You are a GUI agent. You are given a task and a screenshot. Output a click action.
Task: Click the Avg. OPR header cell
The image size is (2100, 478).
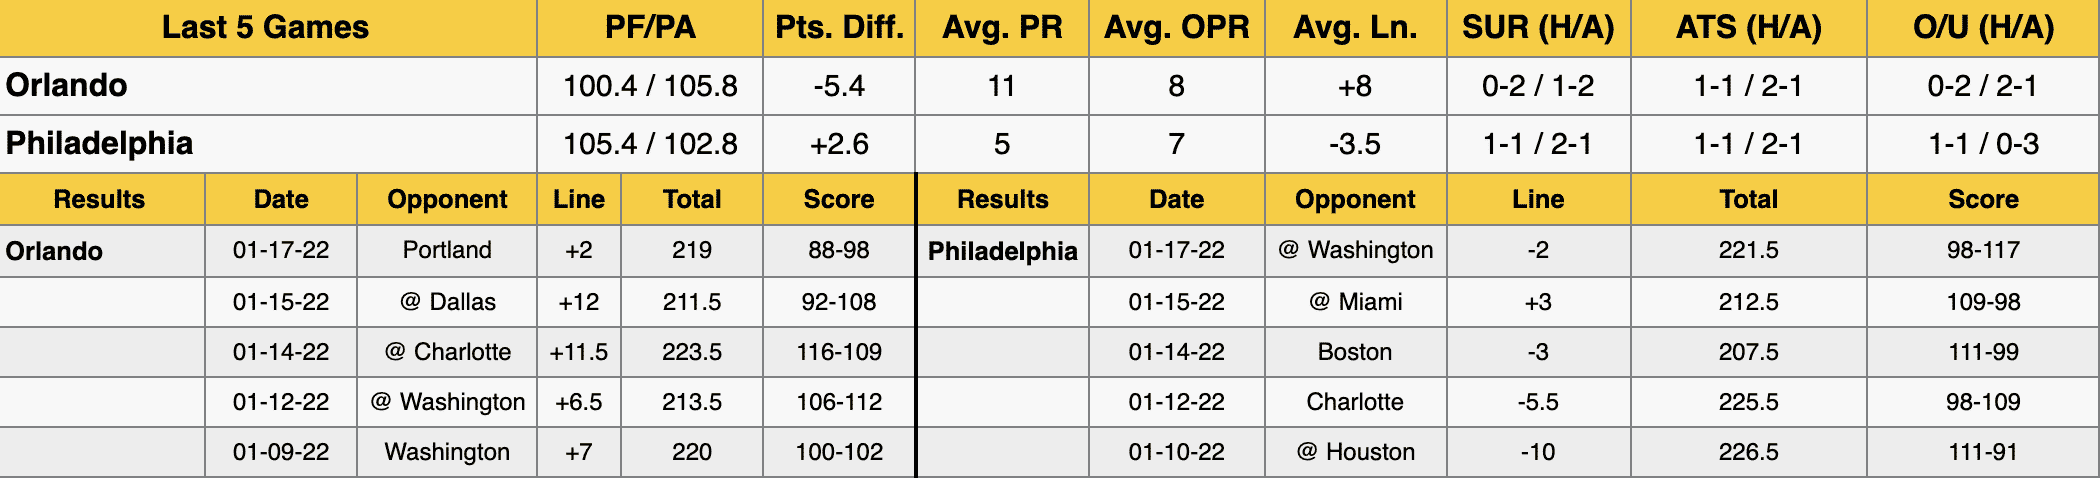tap(1177, 28)
